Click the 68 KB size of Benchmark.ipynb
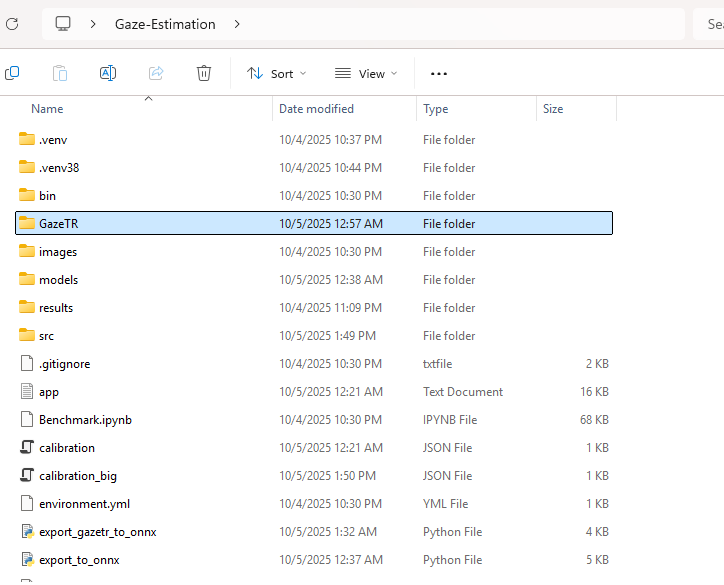The height and width of the screenshot is (585, 724). point(594,420)
